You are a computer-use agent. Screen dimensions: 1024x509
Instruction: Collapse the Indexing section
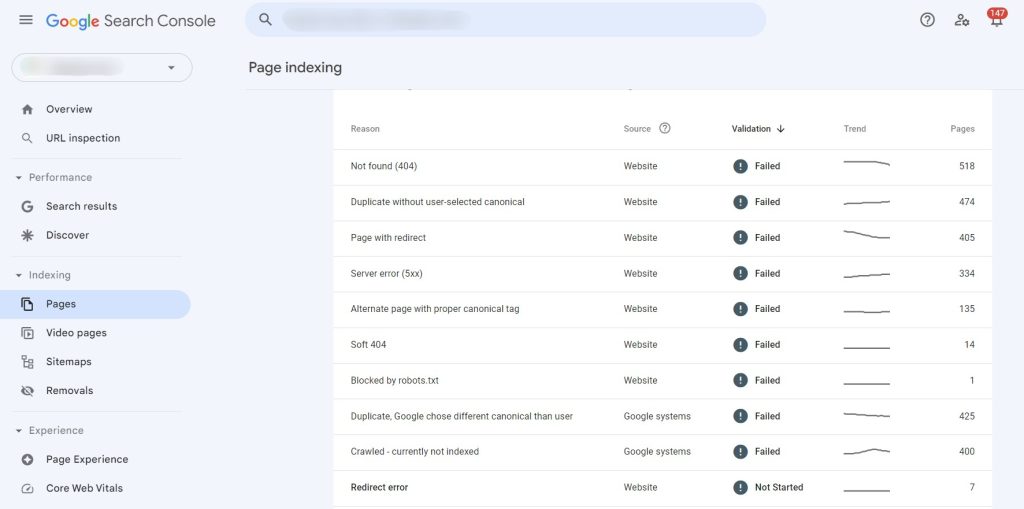click(18, 275)
